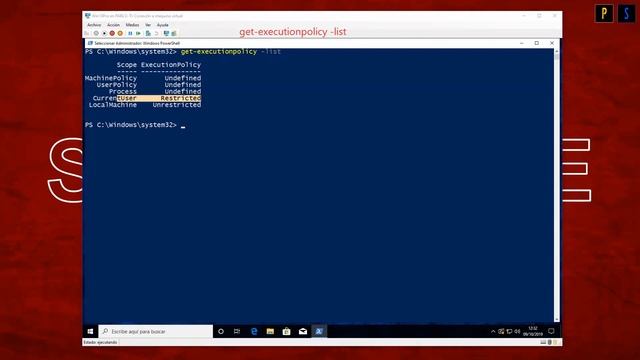Screen dimensions: 640x360
Task: Turn off the VM with black-dot icon
Action: pos(104,33)
